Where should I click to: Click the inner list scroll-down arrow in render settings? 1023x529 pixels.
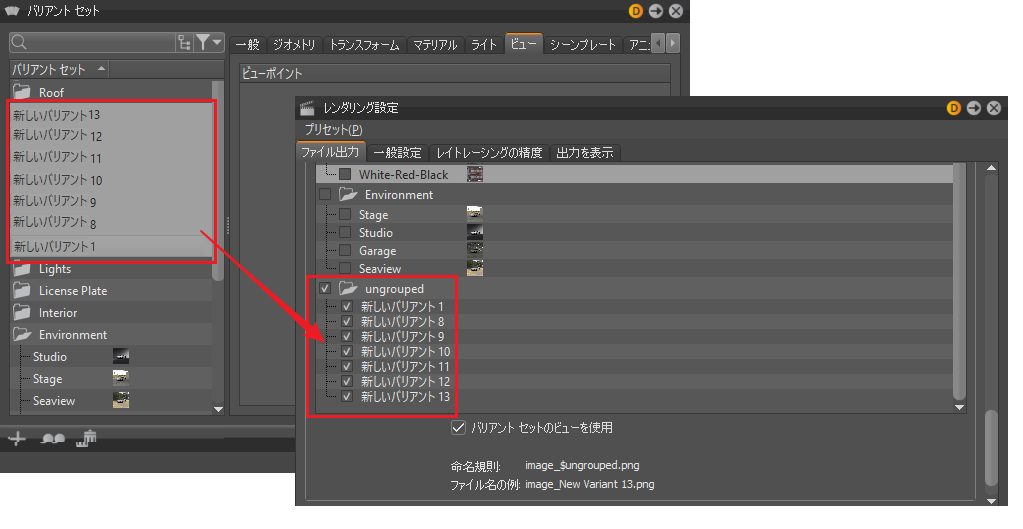coord(959,408)
